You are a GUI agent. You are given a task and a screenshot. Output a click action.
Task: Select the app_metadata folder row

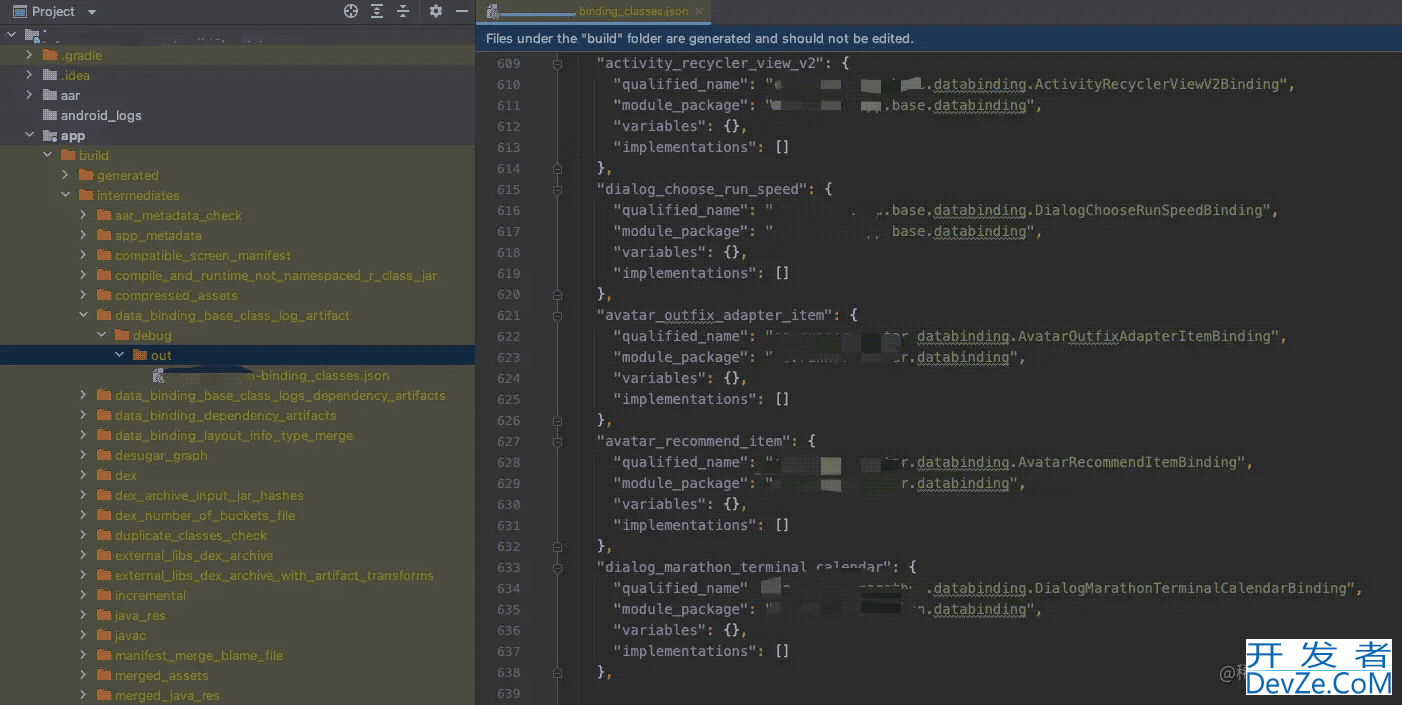tap(237, 235)
